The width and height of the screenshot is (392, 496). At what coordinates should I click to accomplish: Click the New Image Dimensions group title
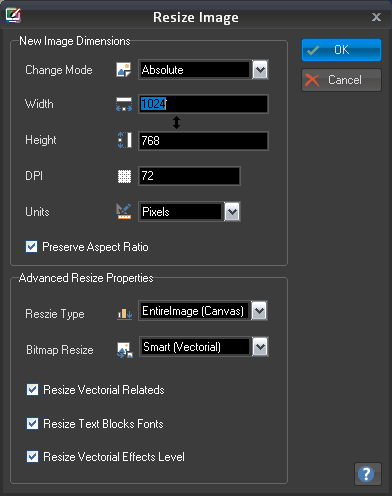point(75,41)
